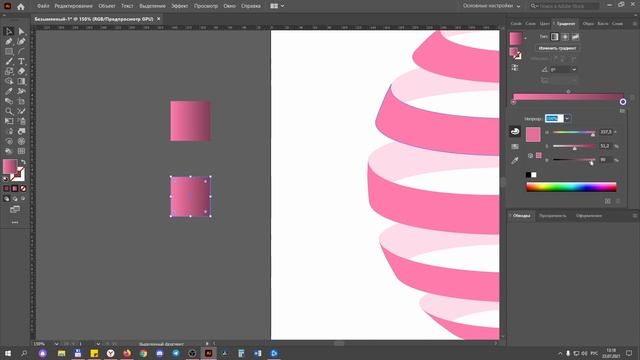Screen dimensions: 640x360
Task: Open Change Screen Mode button
Action: pyautogui.click(x=15, y=209)
